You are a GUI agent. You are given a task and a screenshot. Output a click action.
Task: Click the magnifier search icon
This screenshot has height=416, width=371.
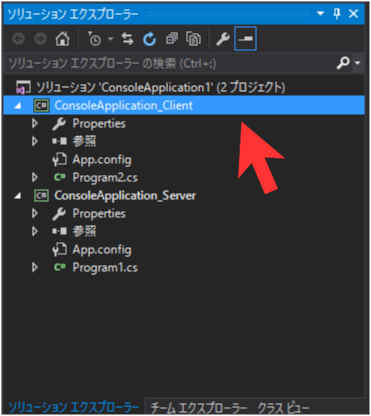pyautogui.click(x=343, y=63)
